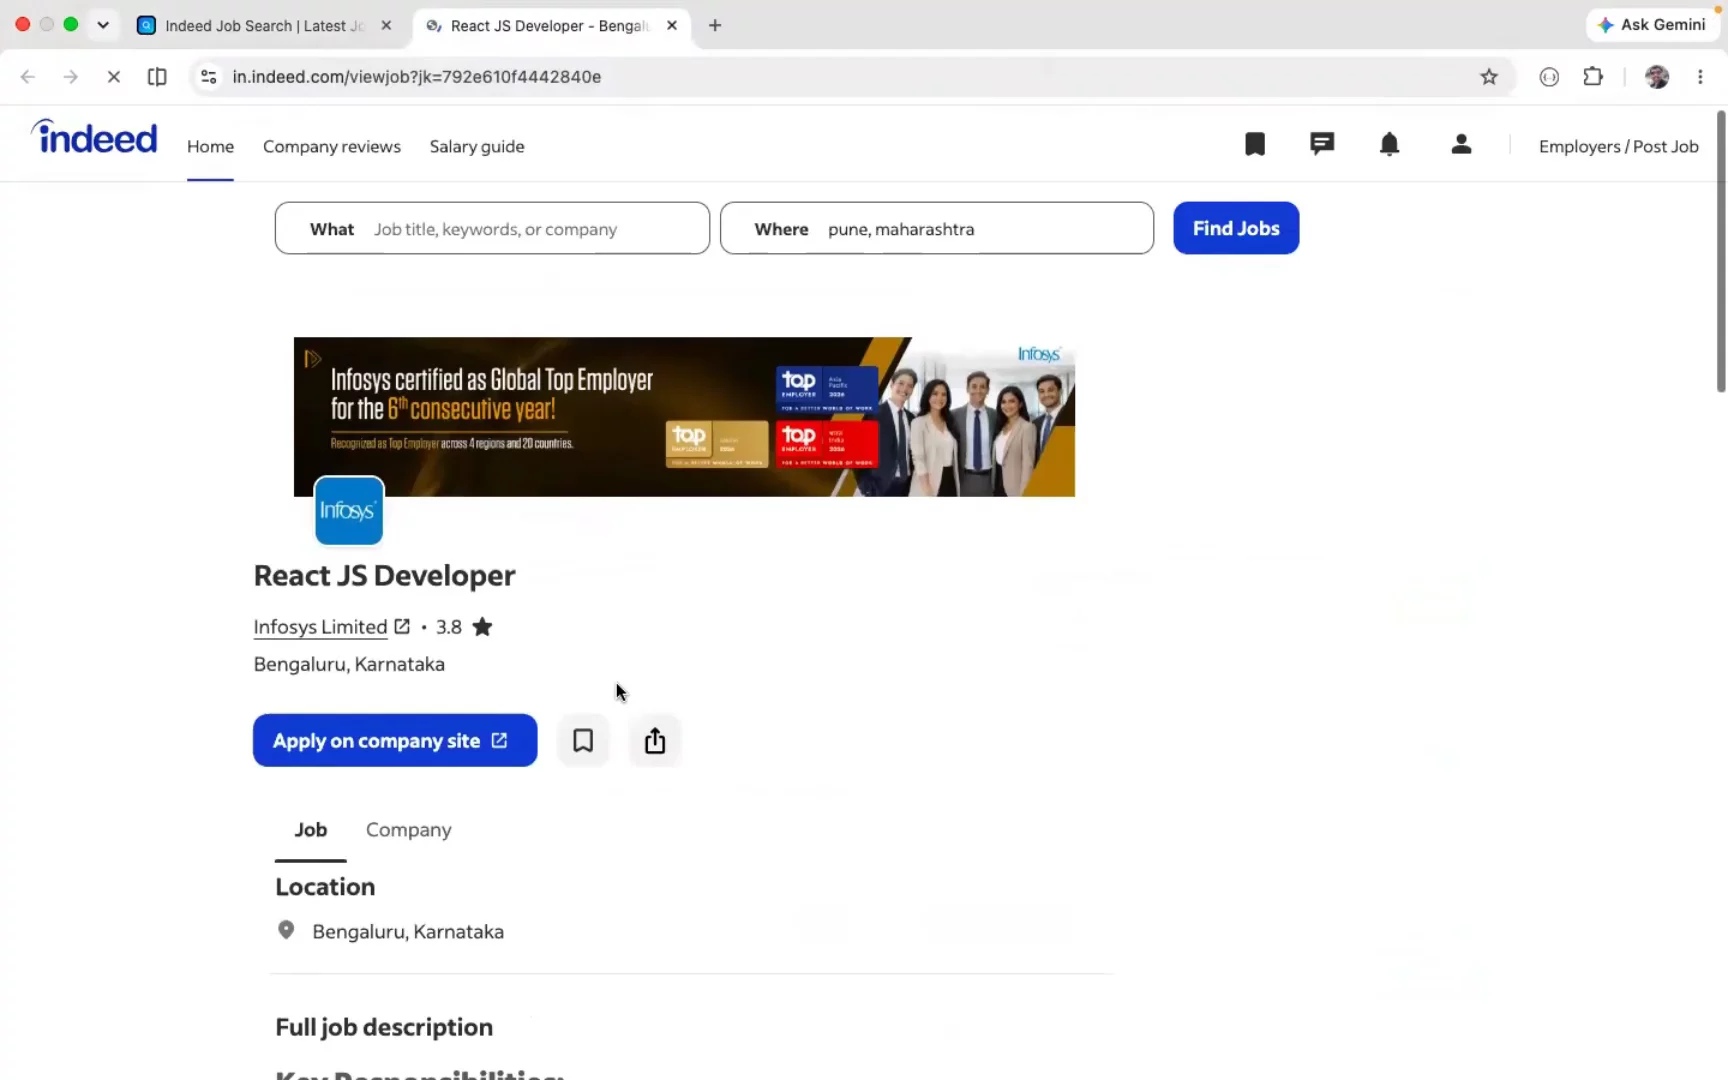The height and width of the screenshot is (1080, 1728).
Task: Expand the tab search dropdown arrow
Action: (x=103, y=25)
